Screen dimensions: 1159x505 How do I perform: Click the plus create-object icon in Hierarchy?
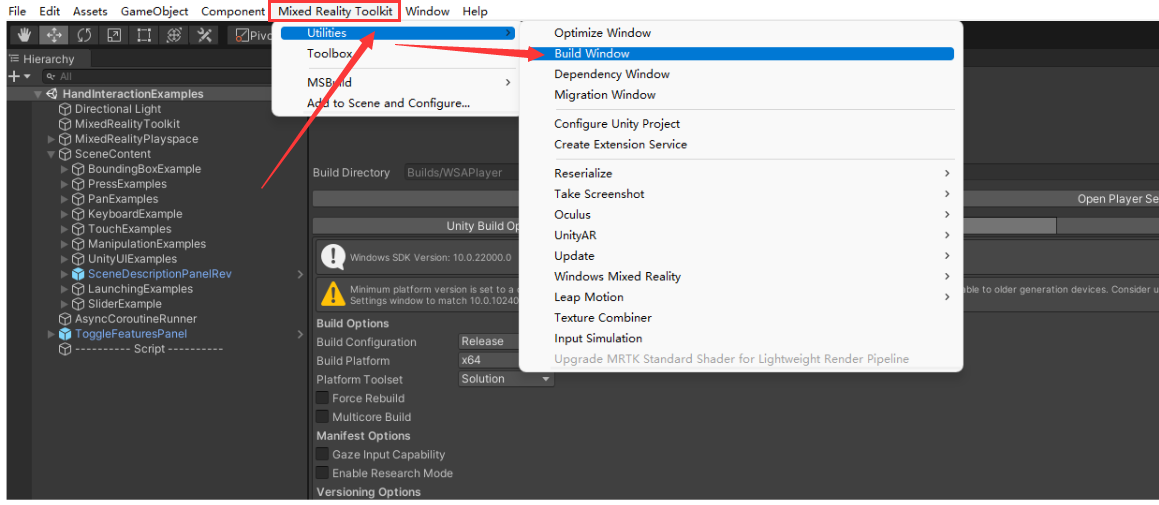click(13, 76)
